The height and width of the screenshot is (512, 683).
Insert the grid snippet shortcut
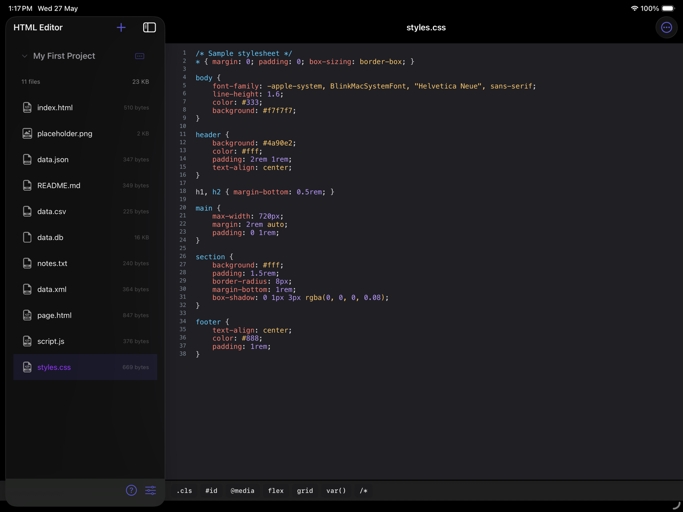[305, 491]
